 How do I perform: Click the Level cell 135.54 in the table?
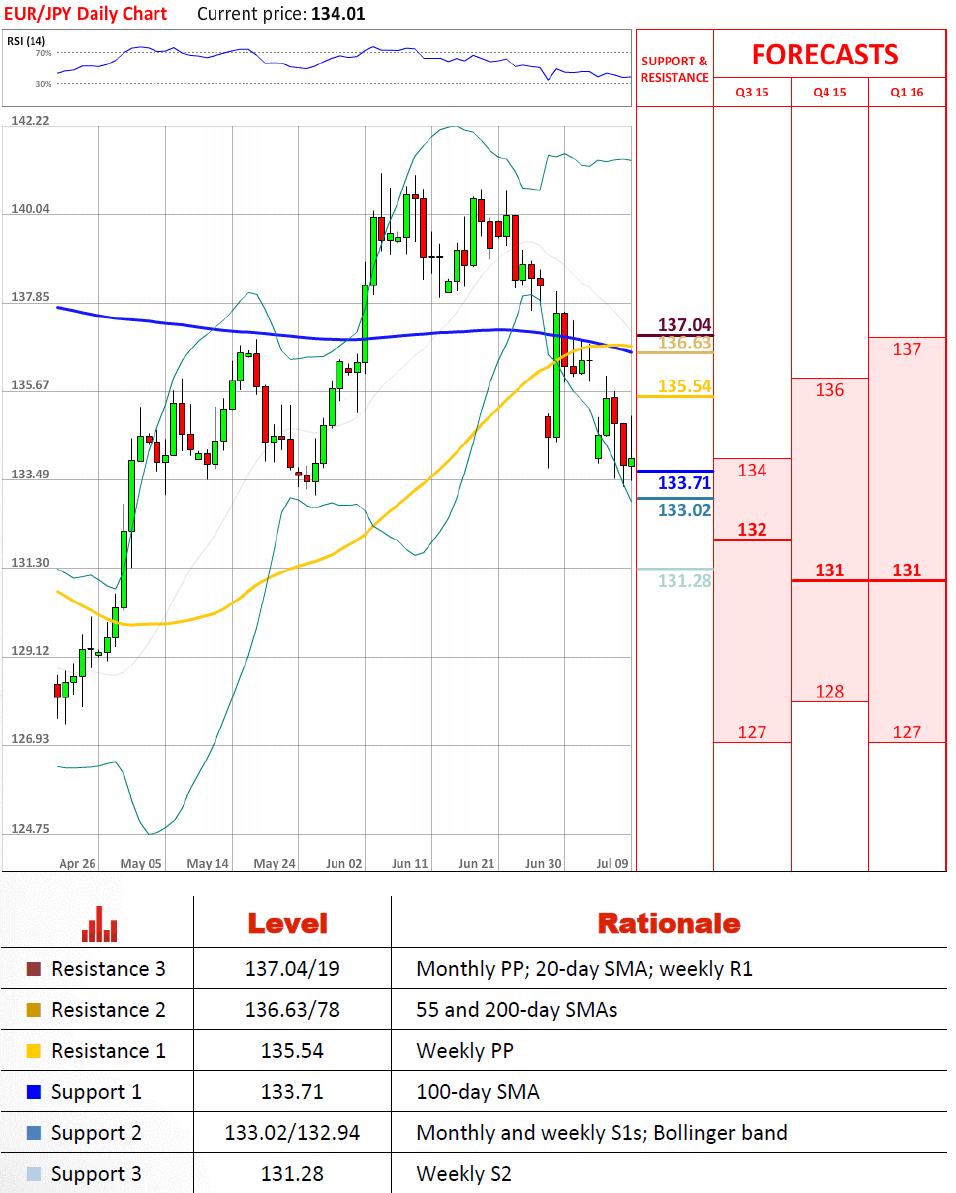click(x=292, y=1051)
